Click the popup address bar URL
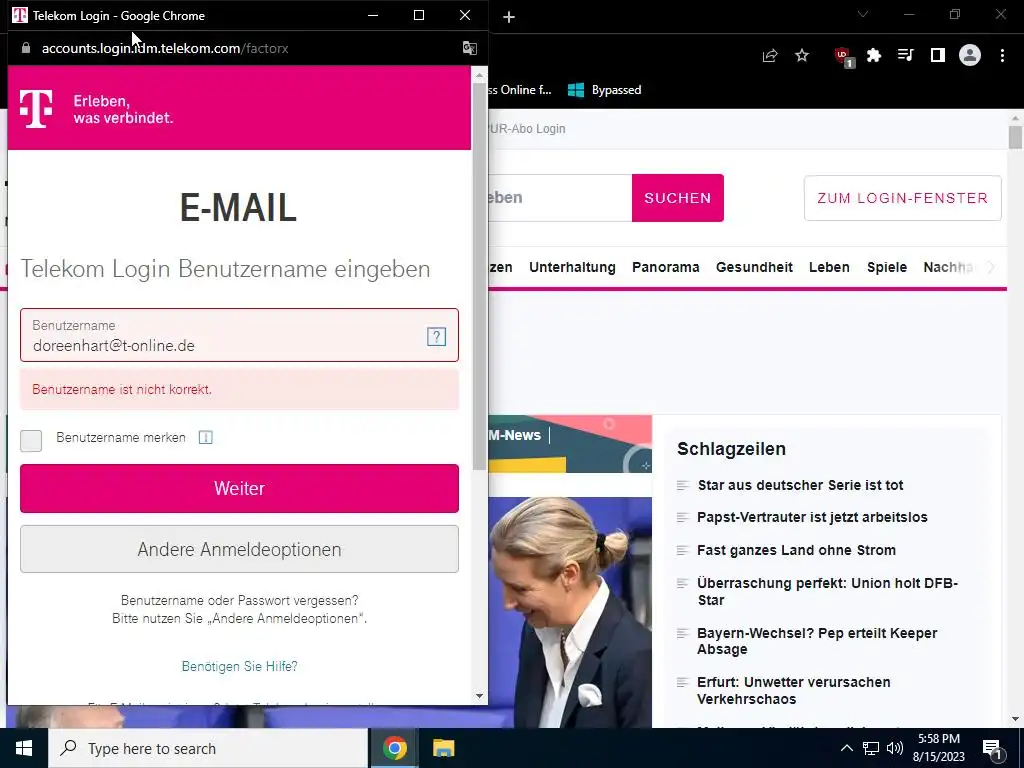Image resolution: width=1024 pixels, height=768 pixels. tap(165, 48)
